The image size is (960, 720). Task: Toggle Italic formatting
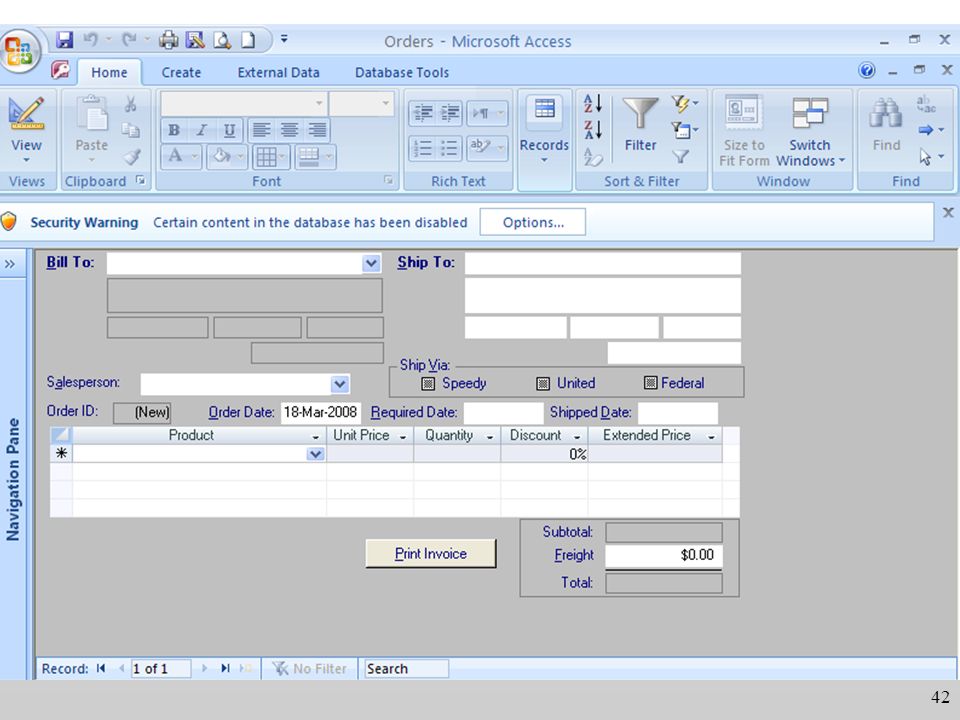tap(201, 130)
